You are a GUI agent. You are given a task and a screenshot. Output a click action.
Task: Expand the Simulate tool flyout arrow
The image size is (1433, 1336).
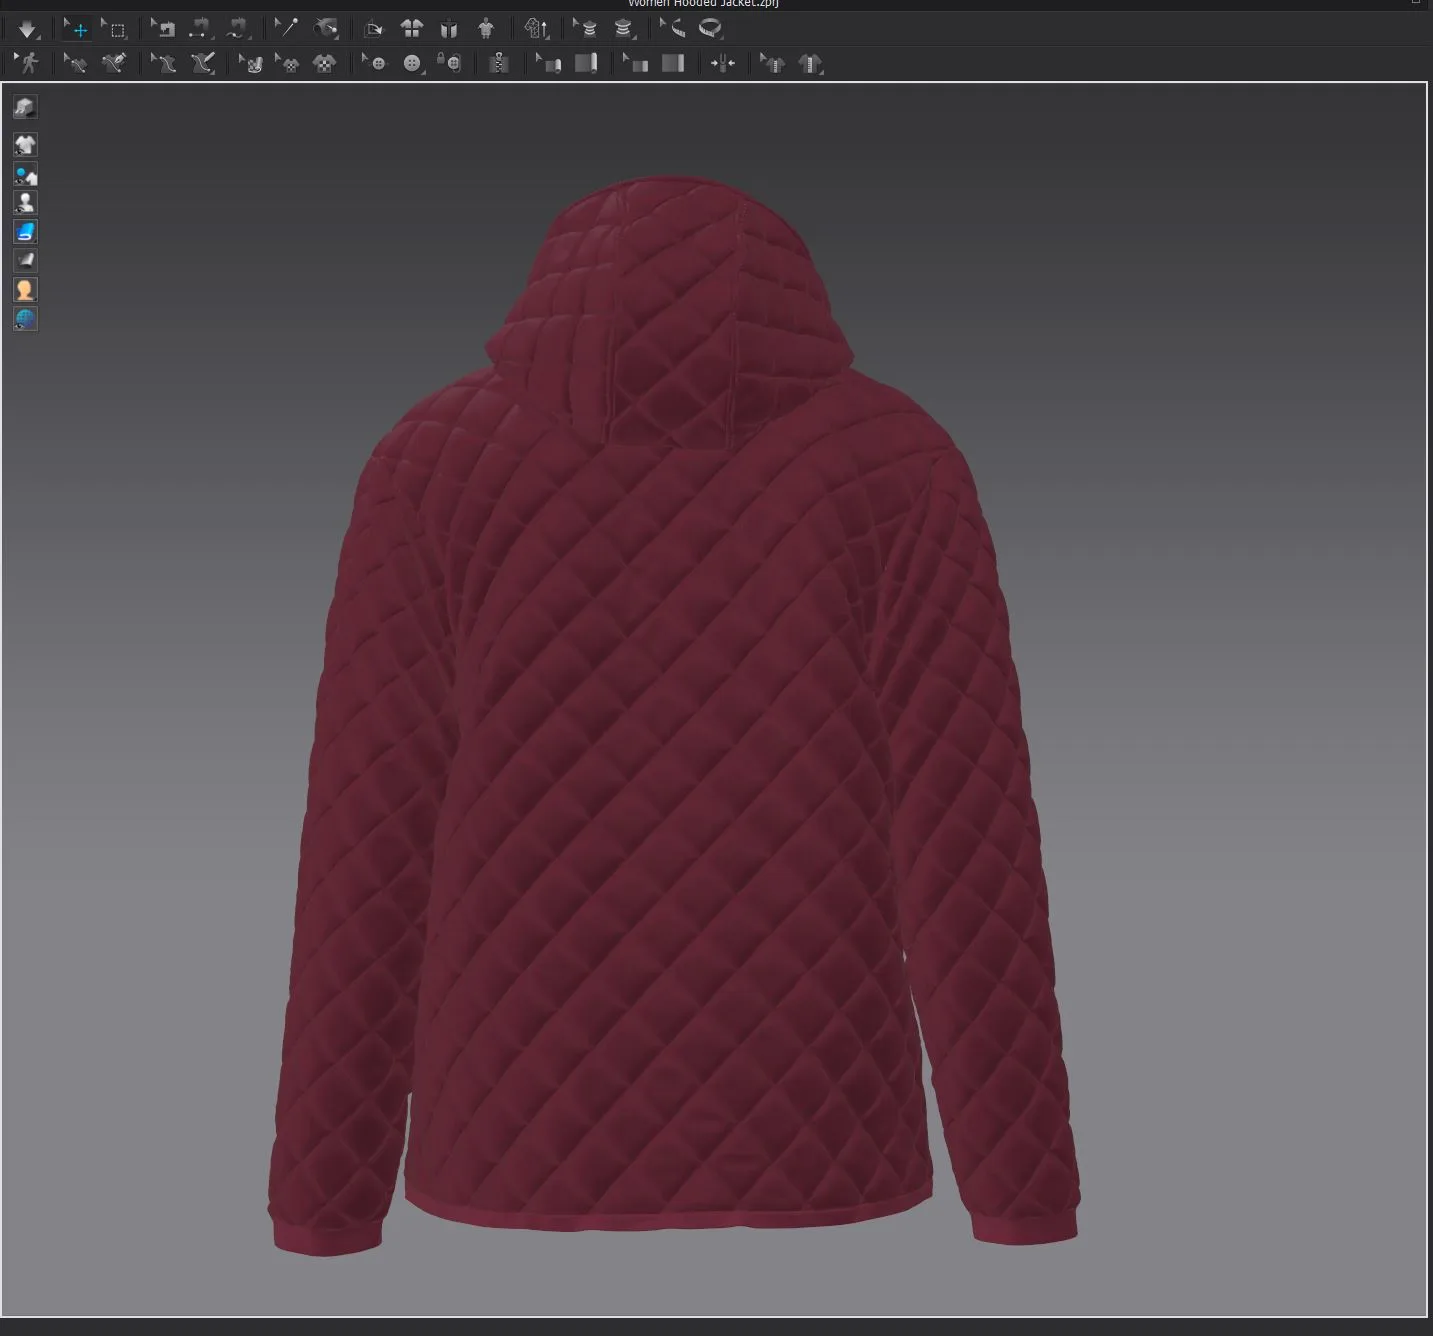tap(38, 38)
